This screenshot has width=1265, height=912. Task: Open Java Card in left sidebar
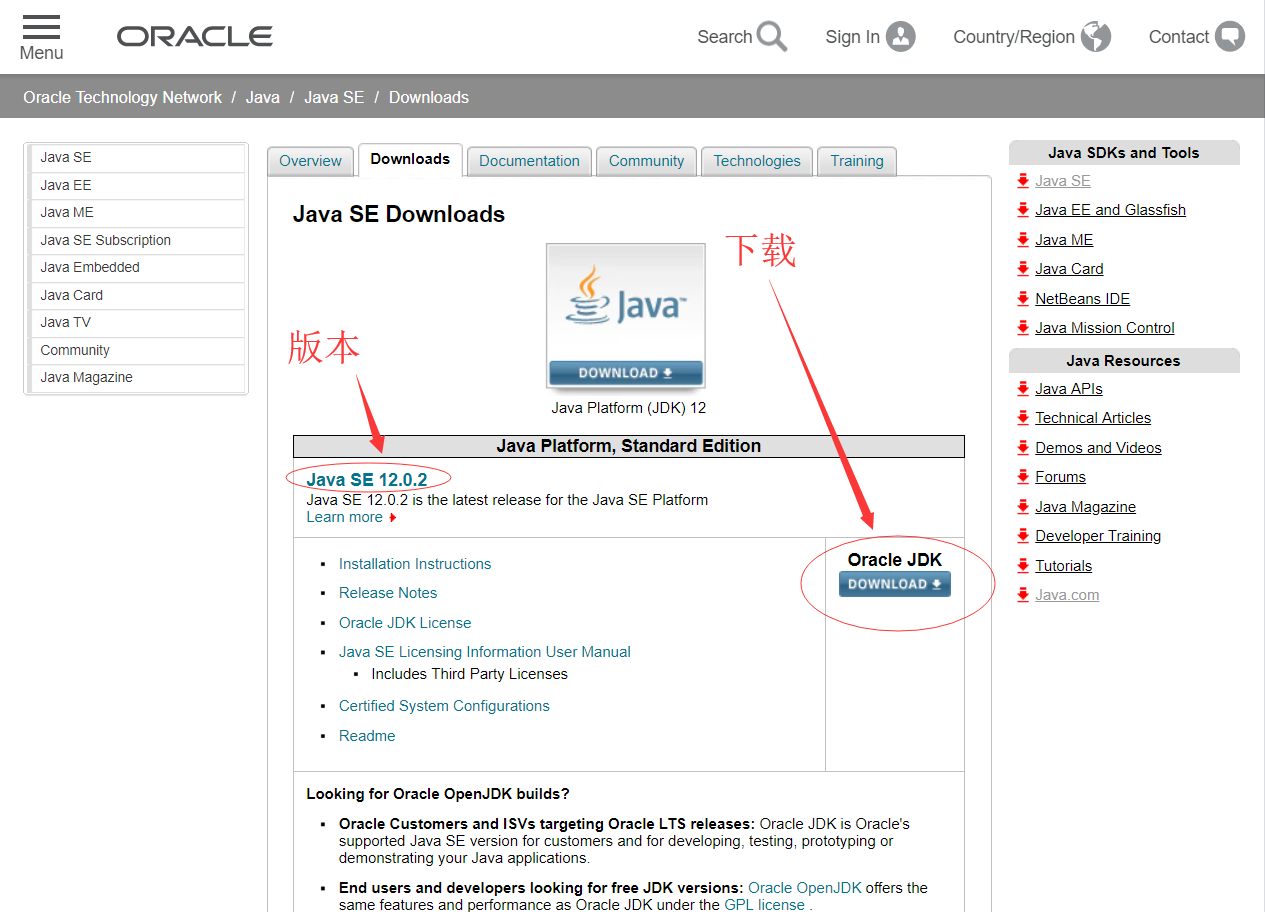click(138, 295)
